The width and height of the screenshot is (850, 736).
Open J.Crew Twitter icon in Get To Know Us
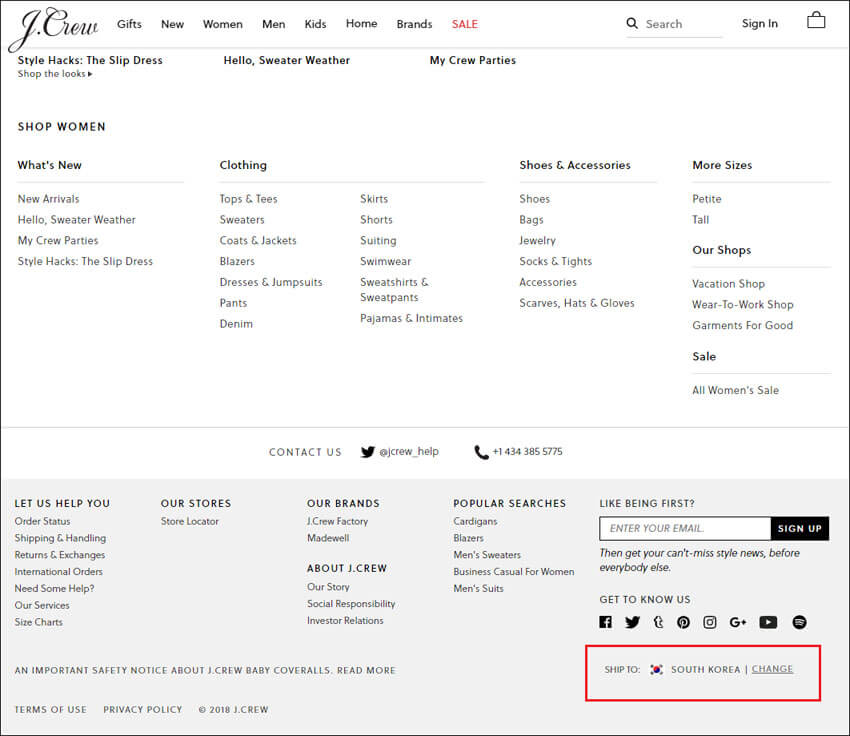(632, 622)
